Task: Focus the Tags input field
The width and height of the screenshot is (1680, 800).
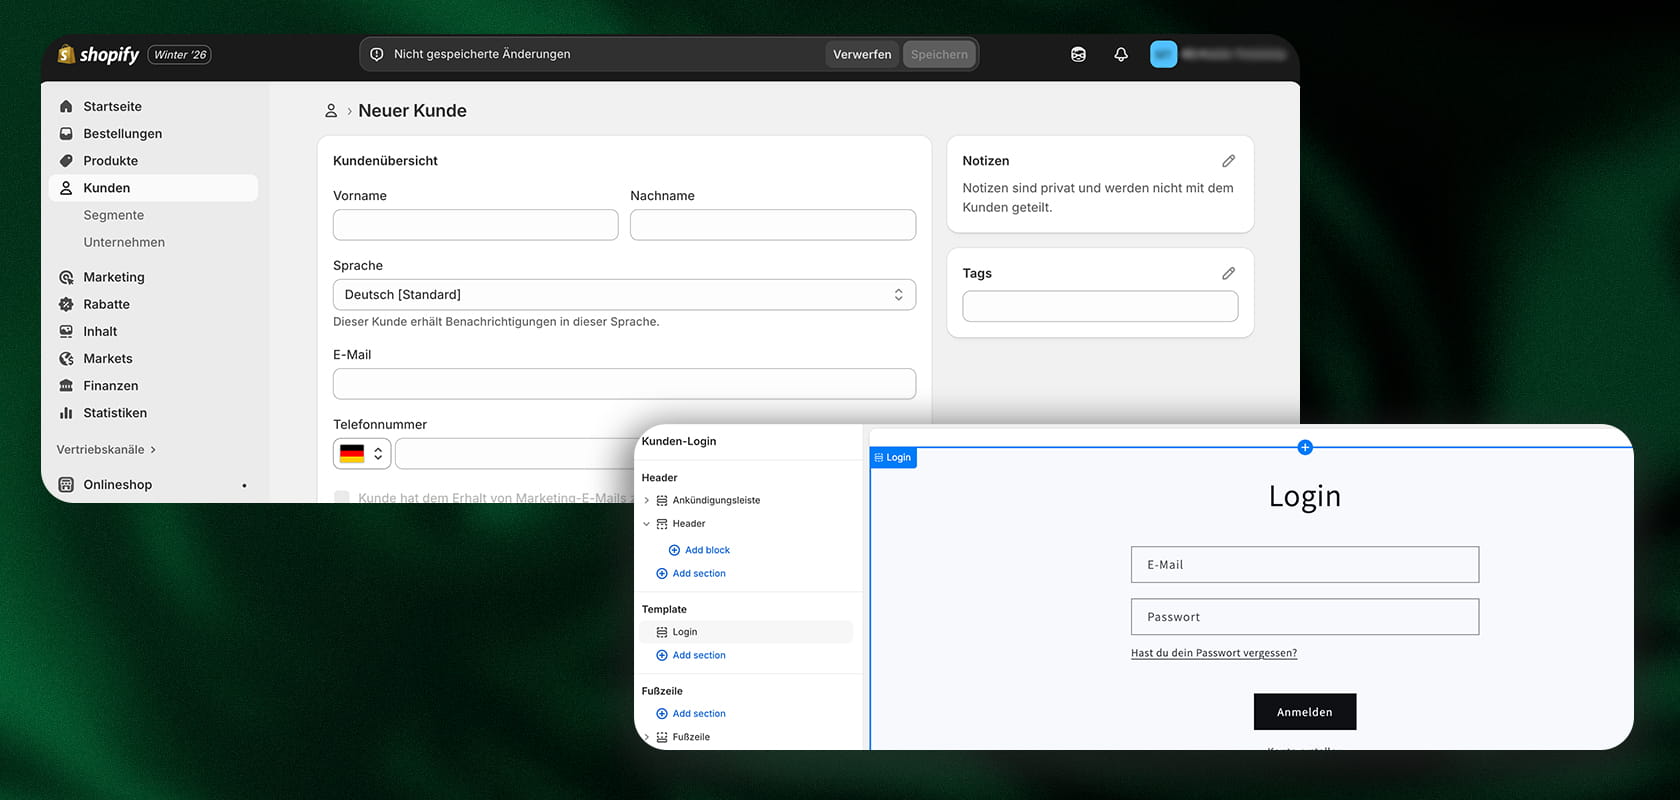Action: (1100, 306)
